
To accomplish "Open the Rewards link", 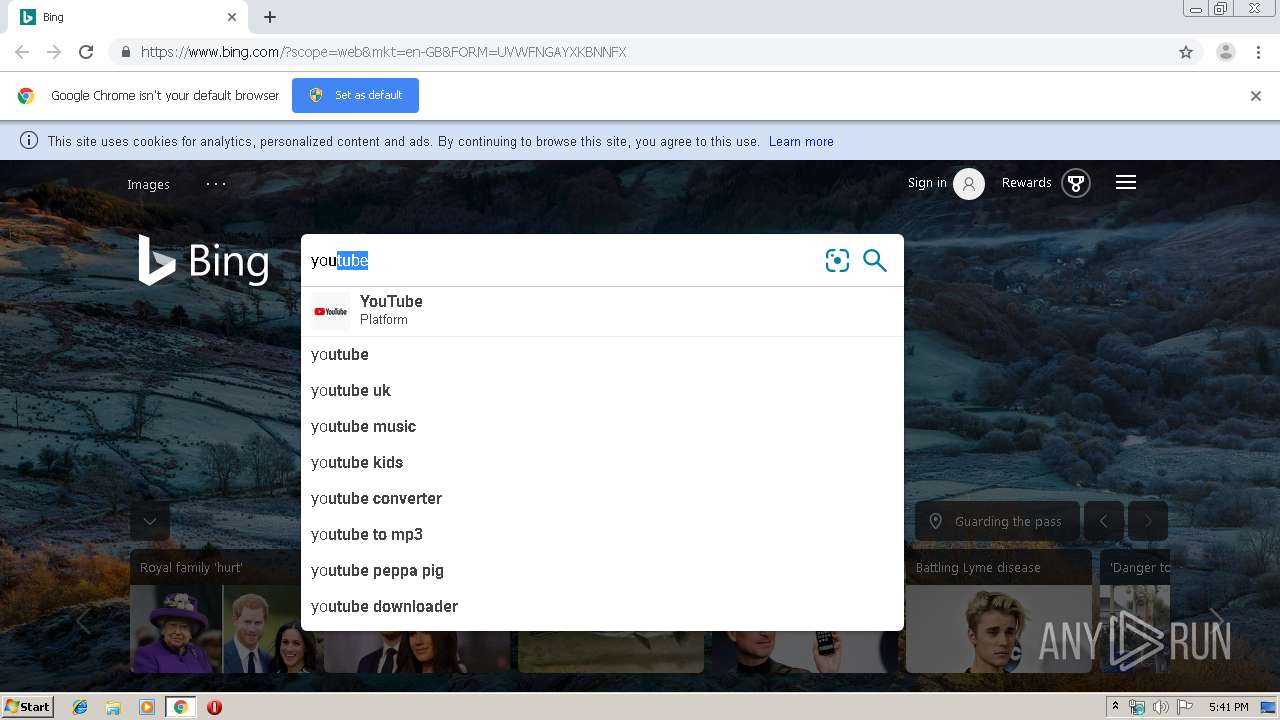I will [x=1026, y=183].
